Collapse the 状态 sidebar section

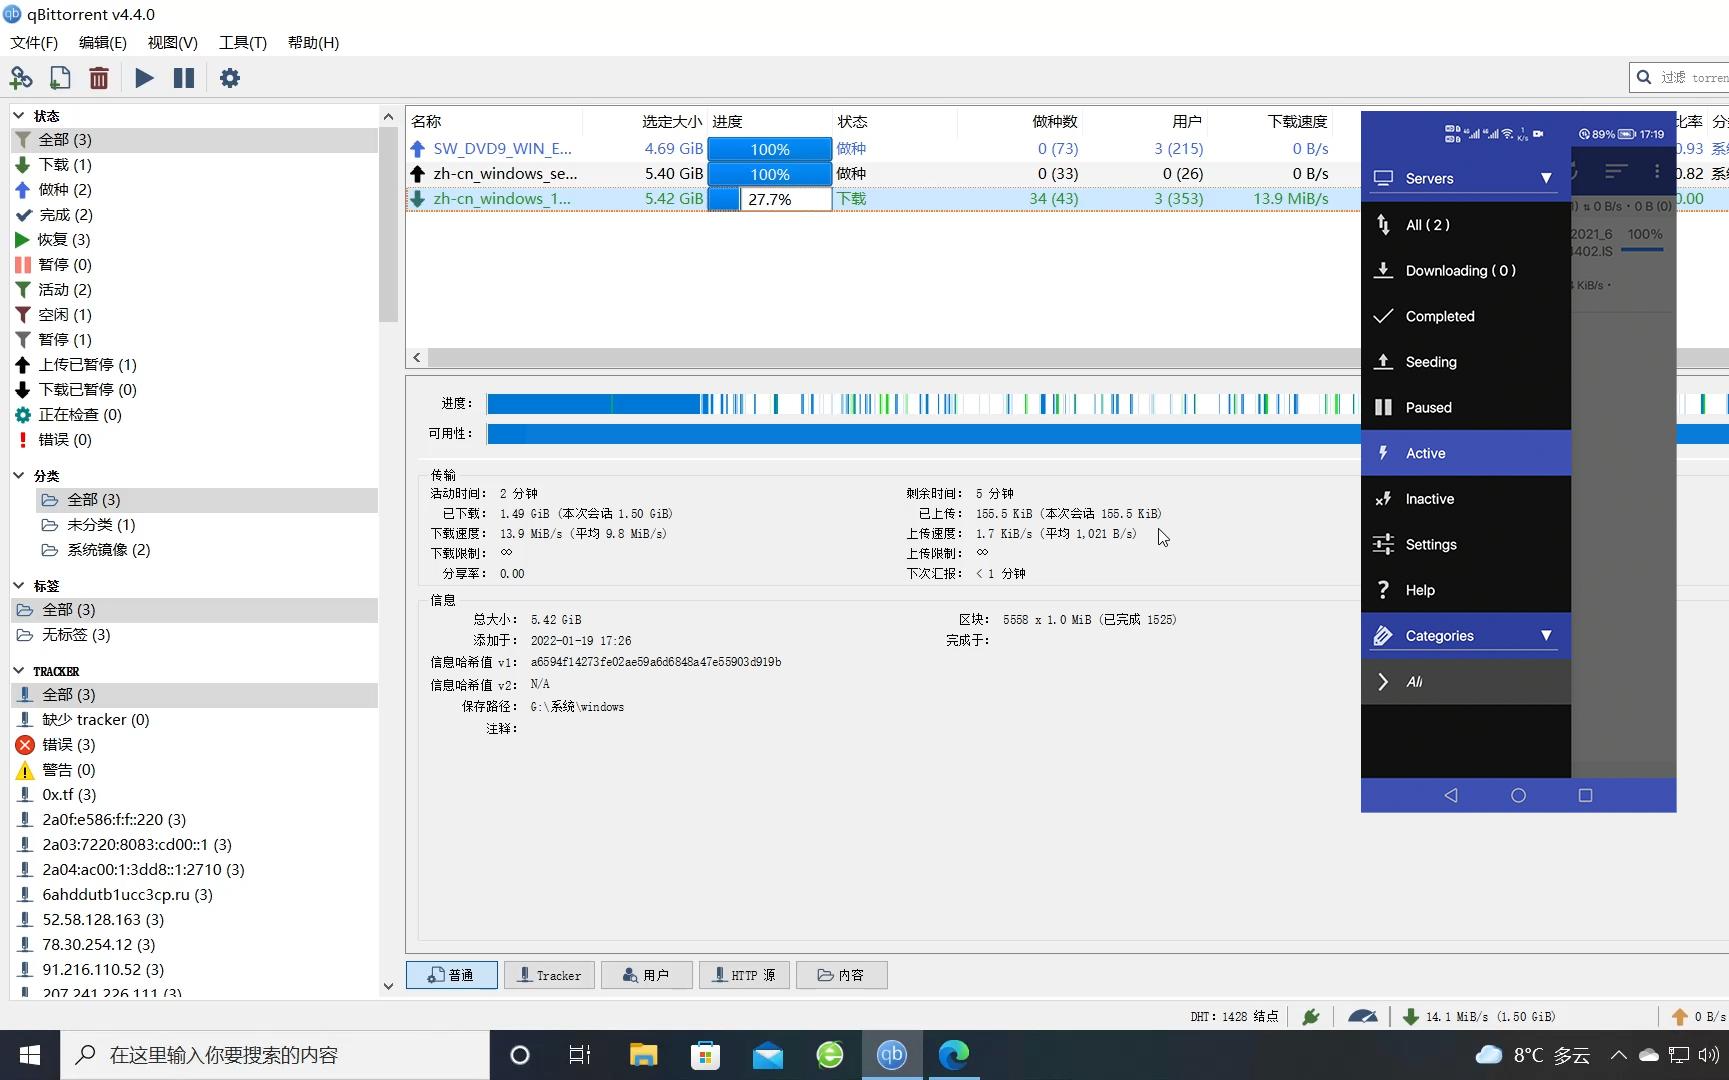19,116
